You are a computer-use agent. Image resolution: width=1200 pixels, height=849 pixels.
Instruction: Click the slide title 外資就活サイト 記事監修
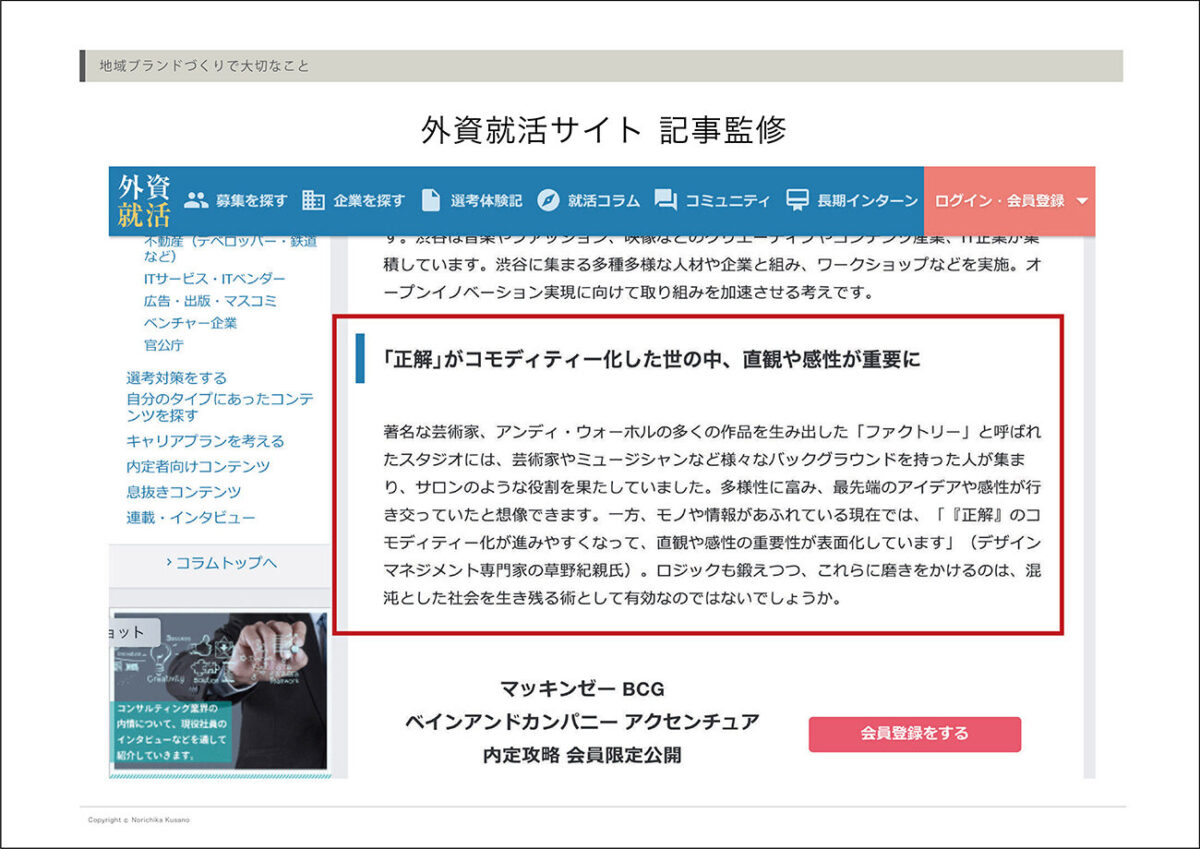tap(603, 130)
